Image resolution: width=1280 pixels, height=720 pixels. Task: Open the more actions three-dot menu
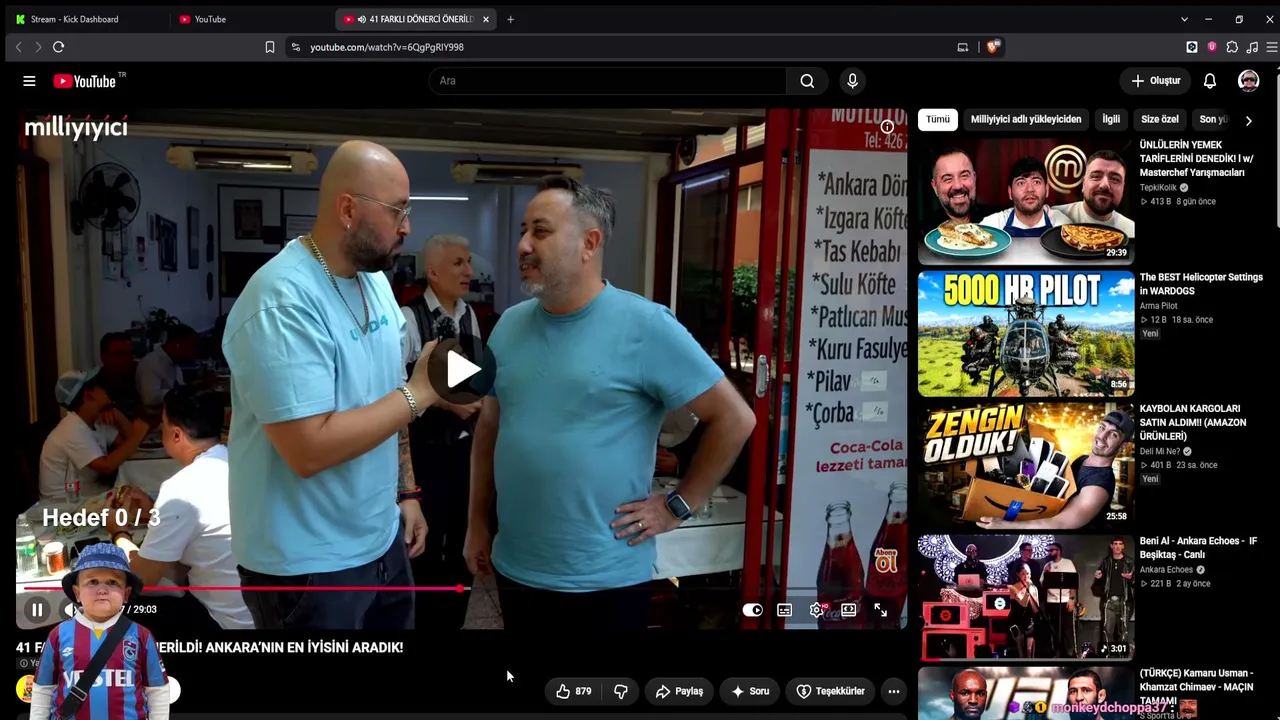click(x=894, y=691)
